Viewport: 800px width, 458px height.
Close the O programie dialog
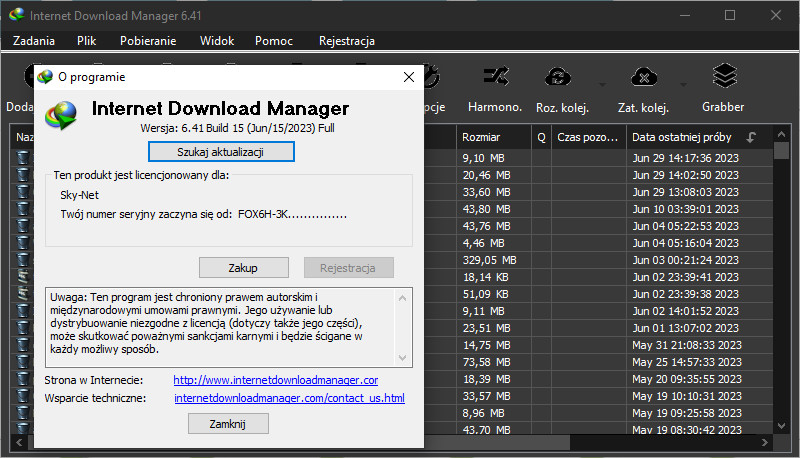(409, 77)
